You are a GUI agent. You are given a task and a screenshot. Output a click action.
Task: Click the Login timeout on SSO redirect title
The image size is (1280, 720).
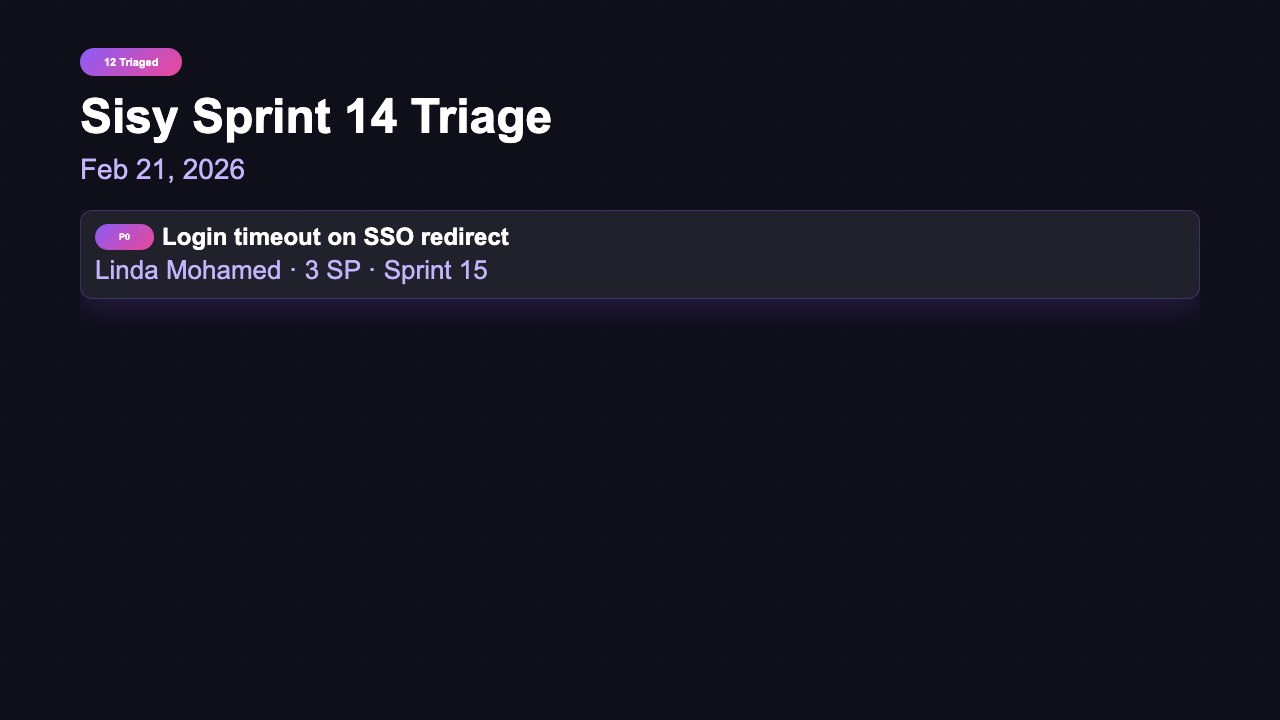(x=336, y=237)
